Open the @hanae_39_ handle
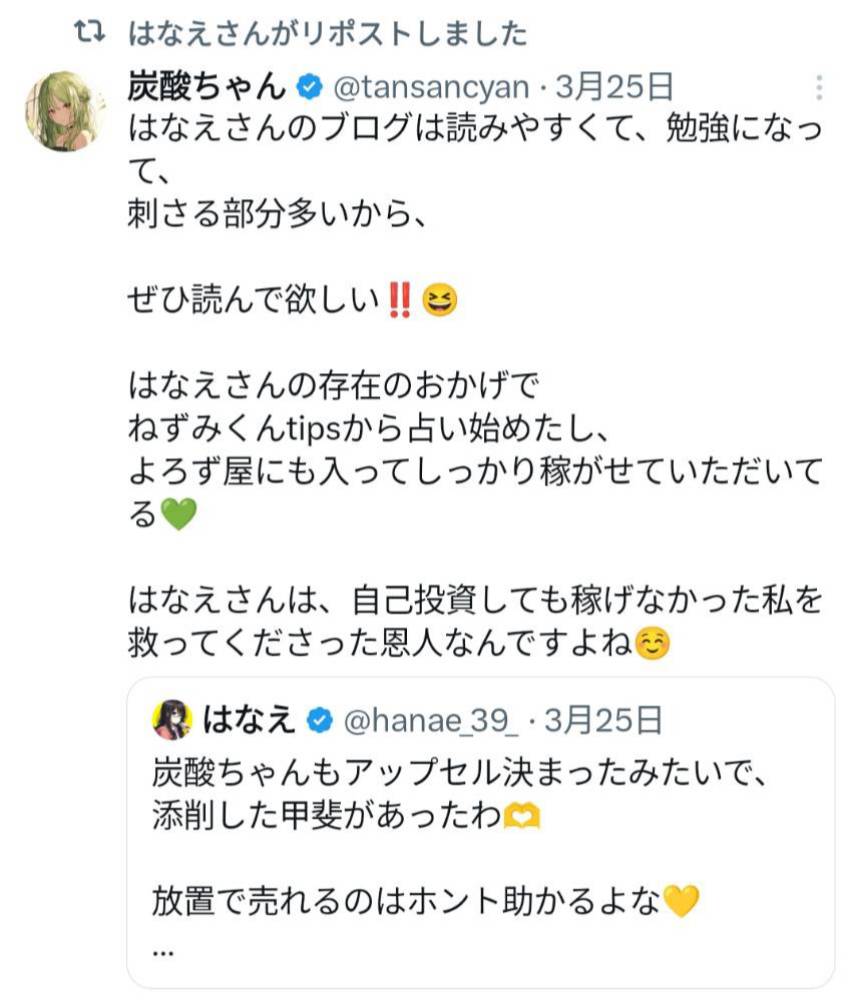 pos(431,719)
